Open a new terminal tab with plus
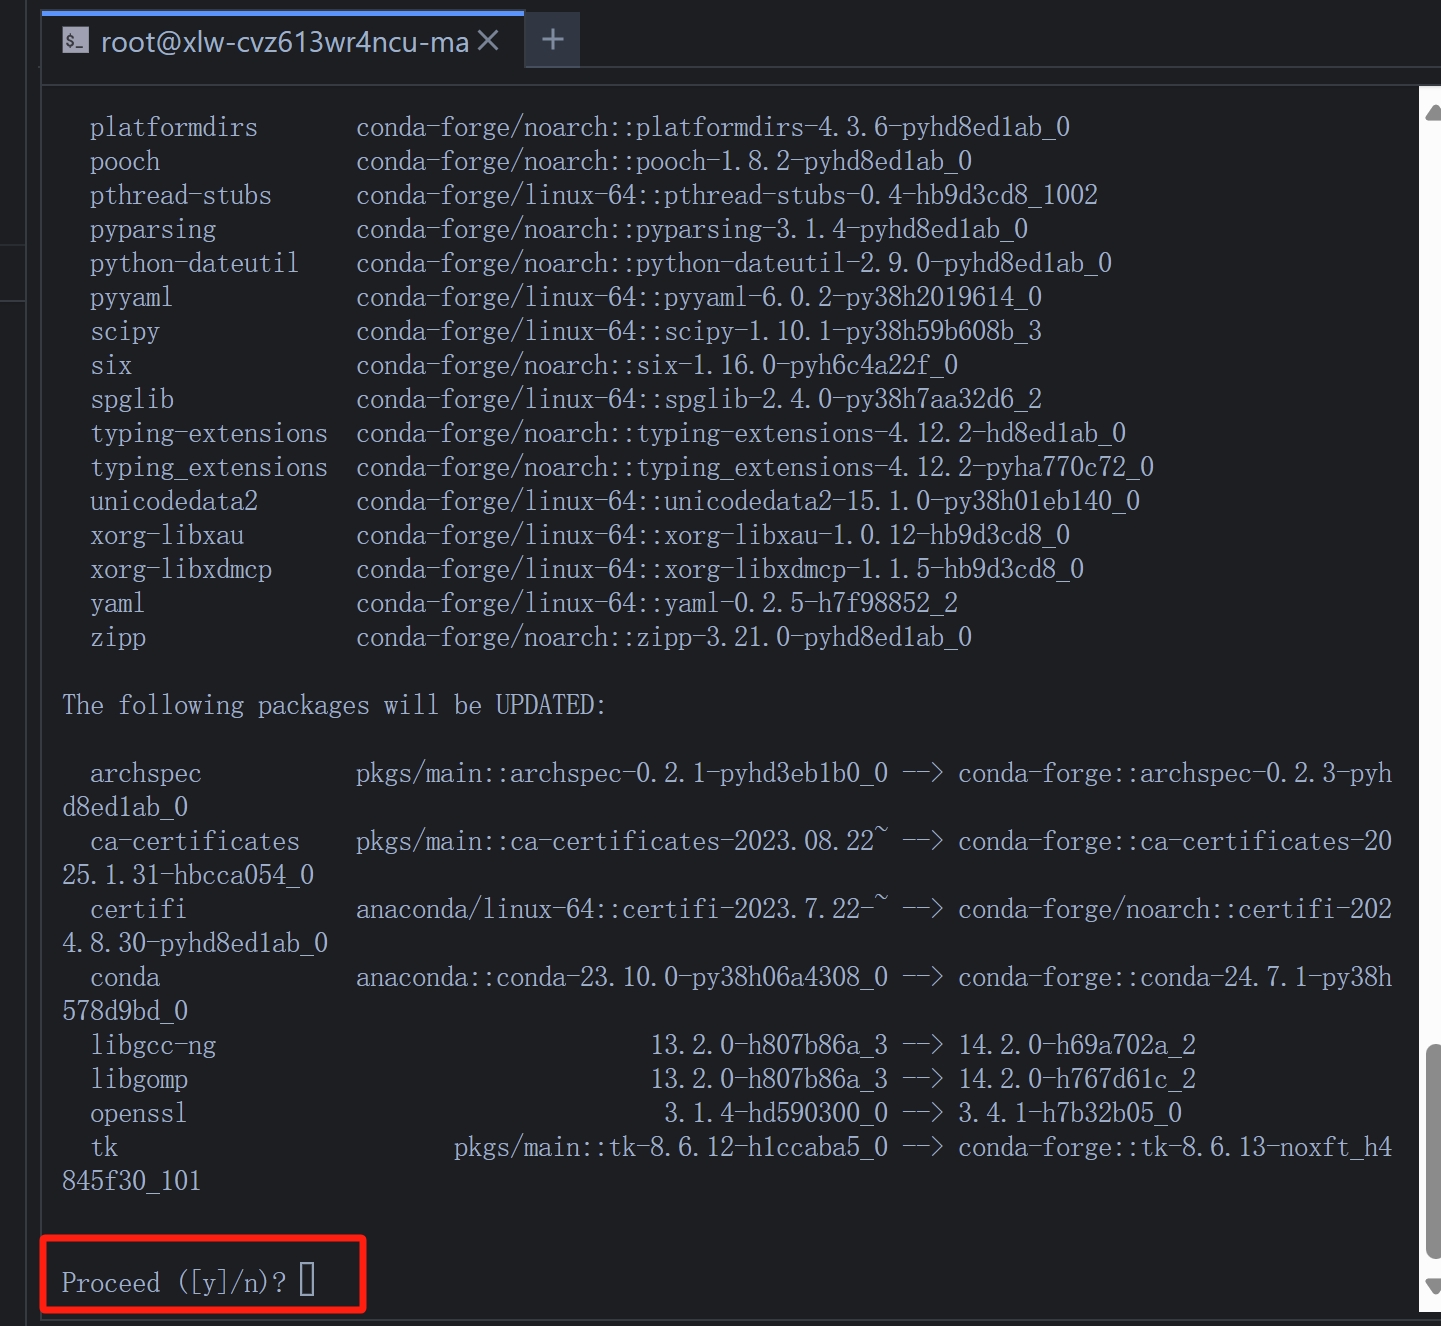 point(552,40)
